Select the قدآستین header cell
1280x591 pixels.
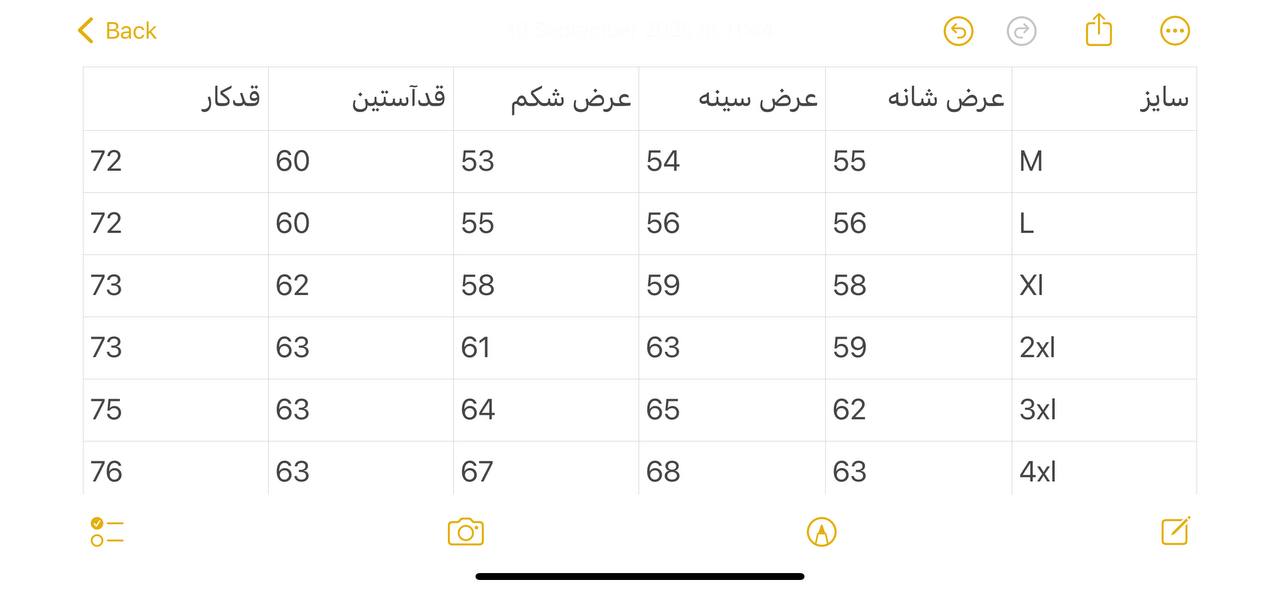[x=361, y=98]
